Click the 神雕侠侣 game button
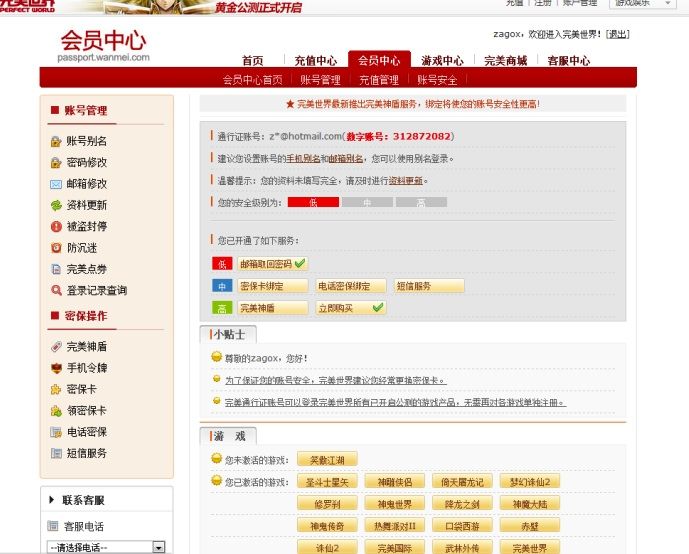This screenshot has height=554, width=689. [395, 482]
